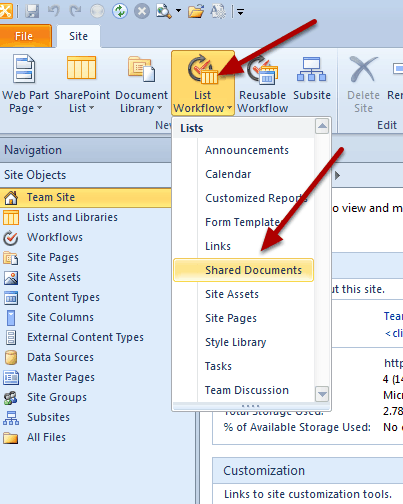The image size is (403, 504).
Task: Click the Refresh icon in quick access toolbar
Action: click(x=120, y=11)
